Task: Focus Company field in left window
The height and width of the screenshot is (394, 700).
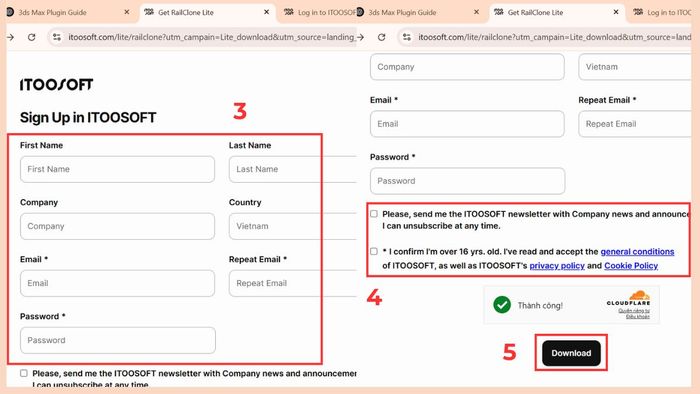Action: [x=117, y=226]
